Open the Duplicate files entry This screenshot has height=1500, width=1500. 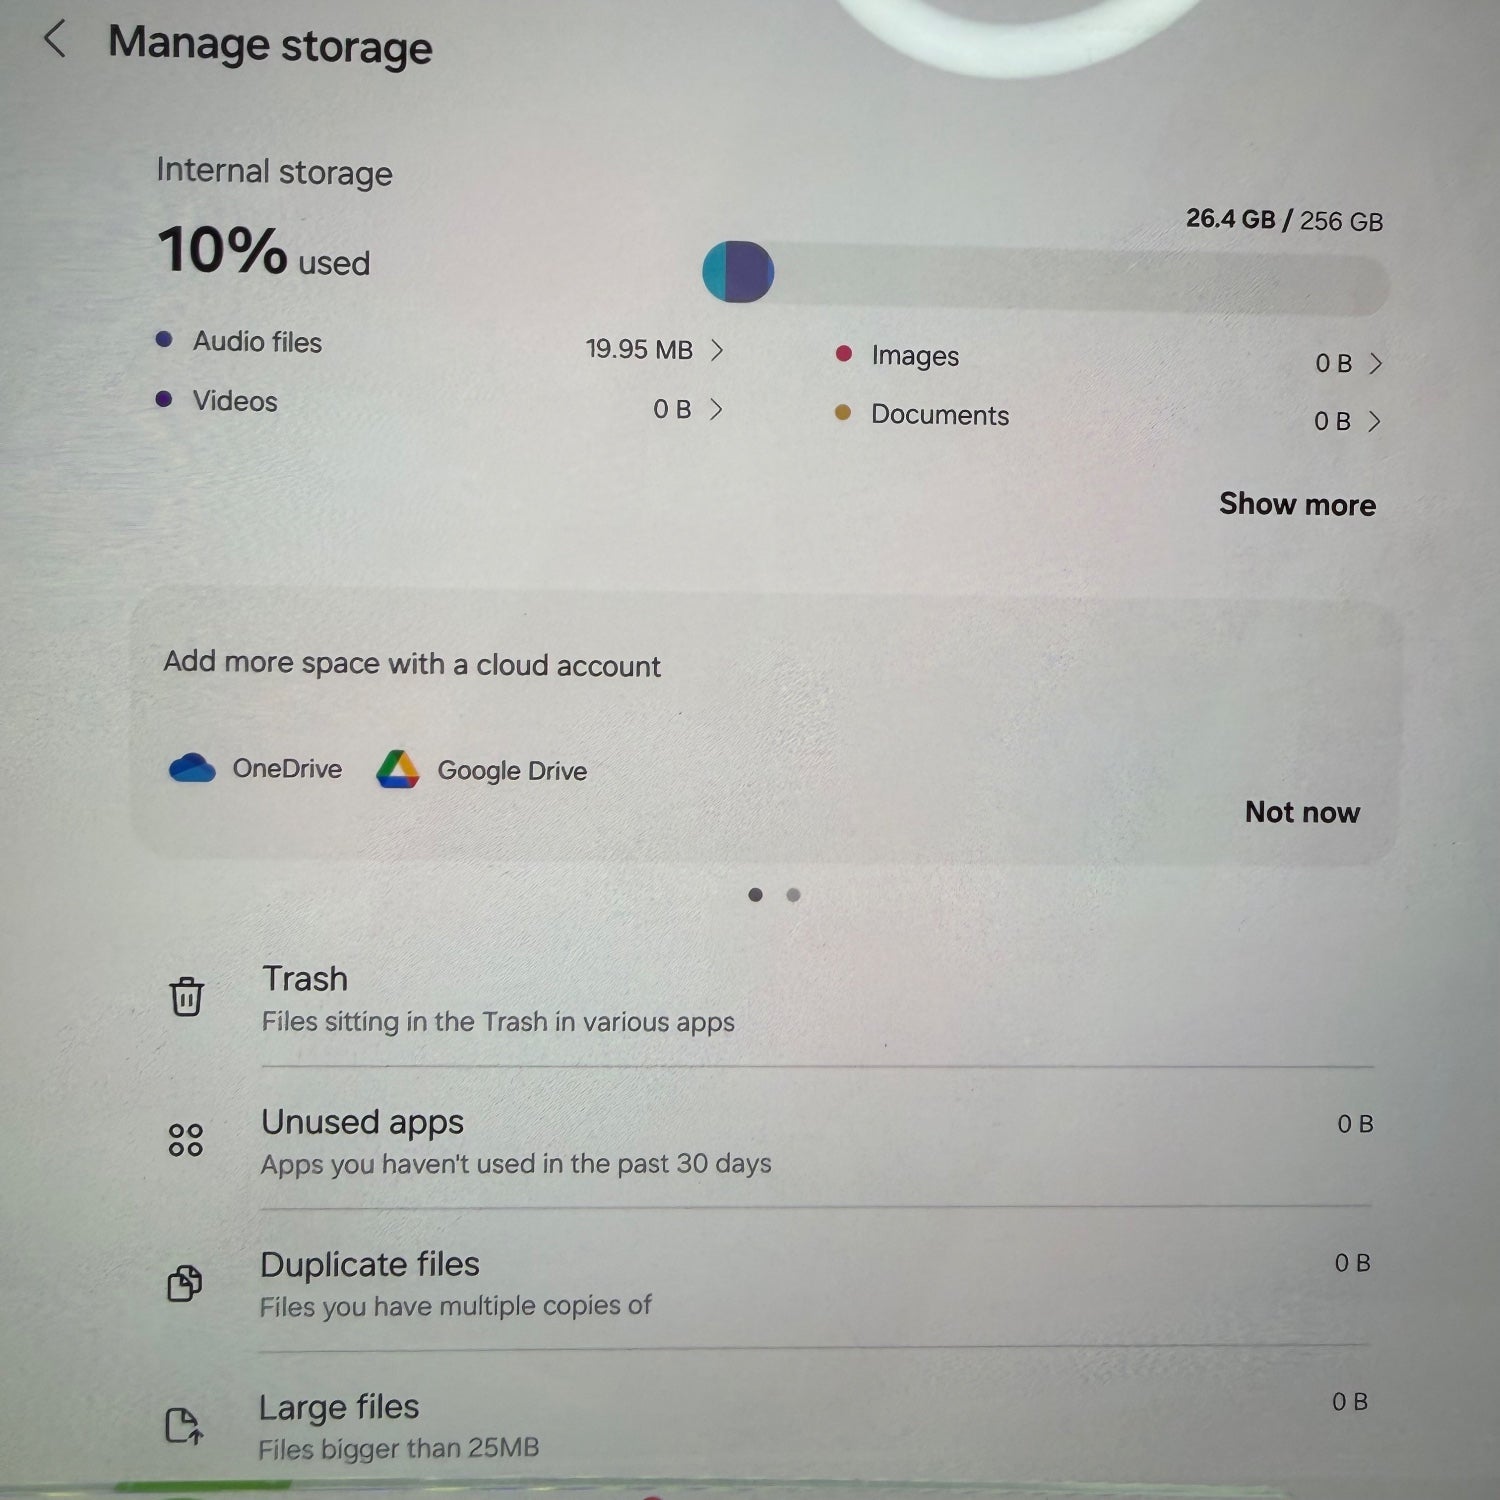(x=766, y=1283)
